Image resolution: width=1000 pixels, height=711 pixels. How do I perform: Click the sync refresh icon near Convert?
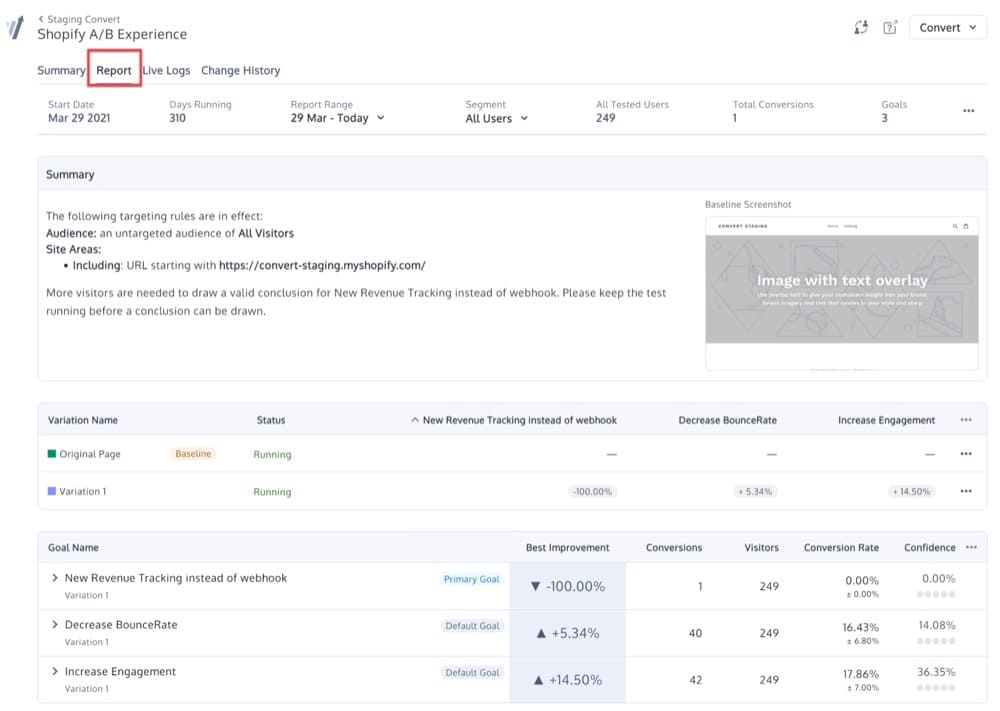pyautogui.click(x=861, y=27)
